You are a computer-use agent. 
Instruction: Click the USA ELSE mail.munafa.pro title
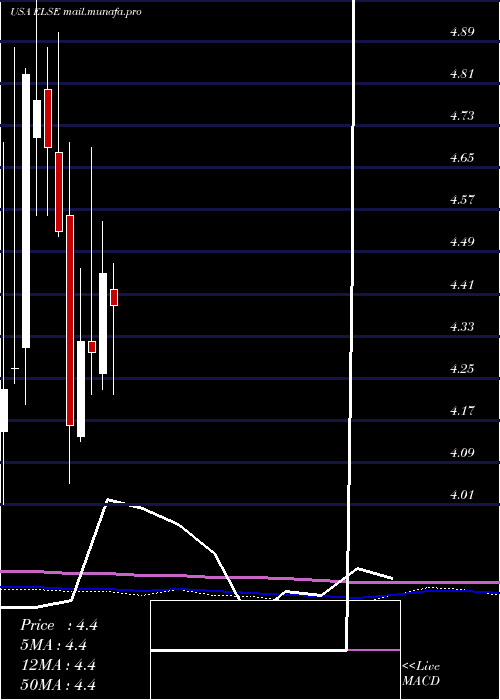pyautogui.click(x=76, y=12)
